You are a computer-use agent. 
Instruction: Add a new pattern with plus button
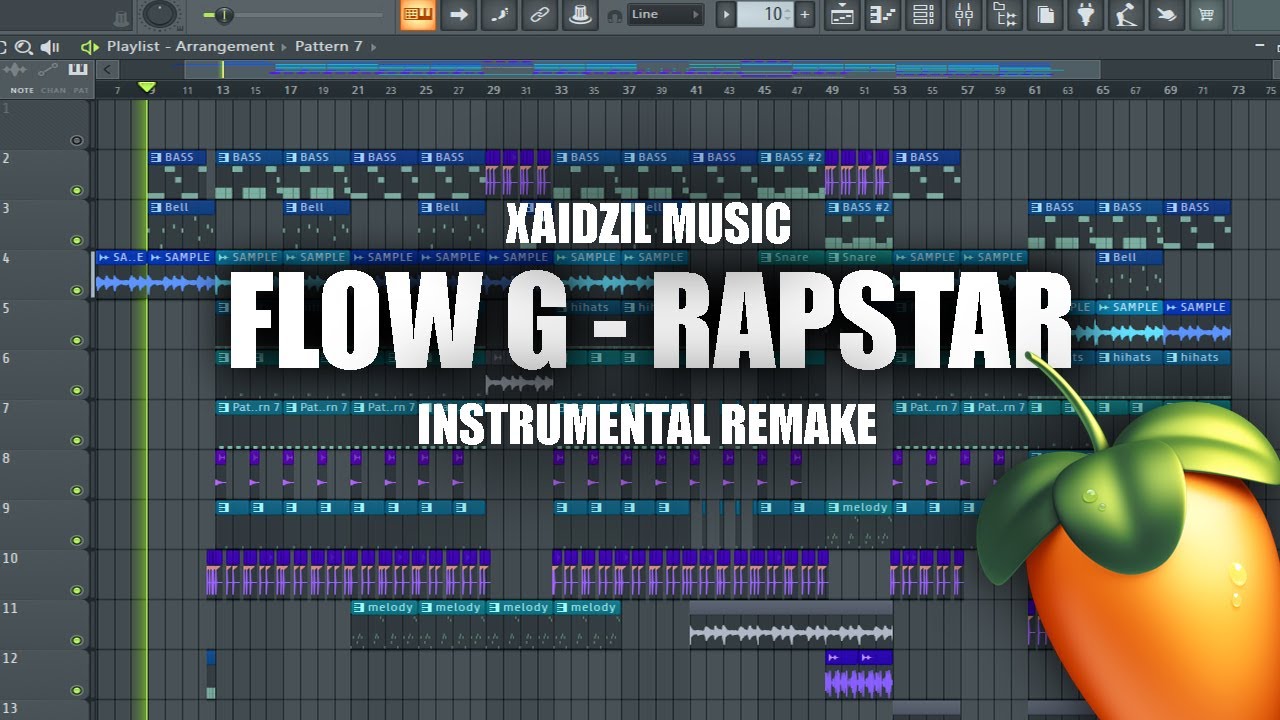(804, 15)
